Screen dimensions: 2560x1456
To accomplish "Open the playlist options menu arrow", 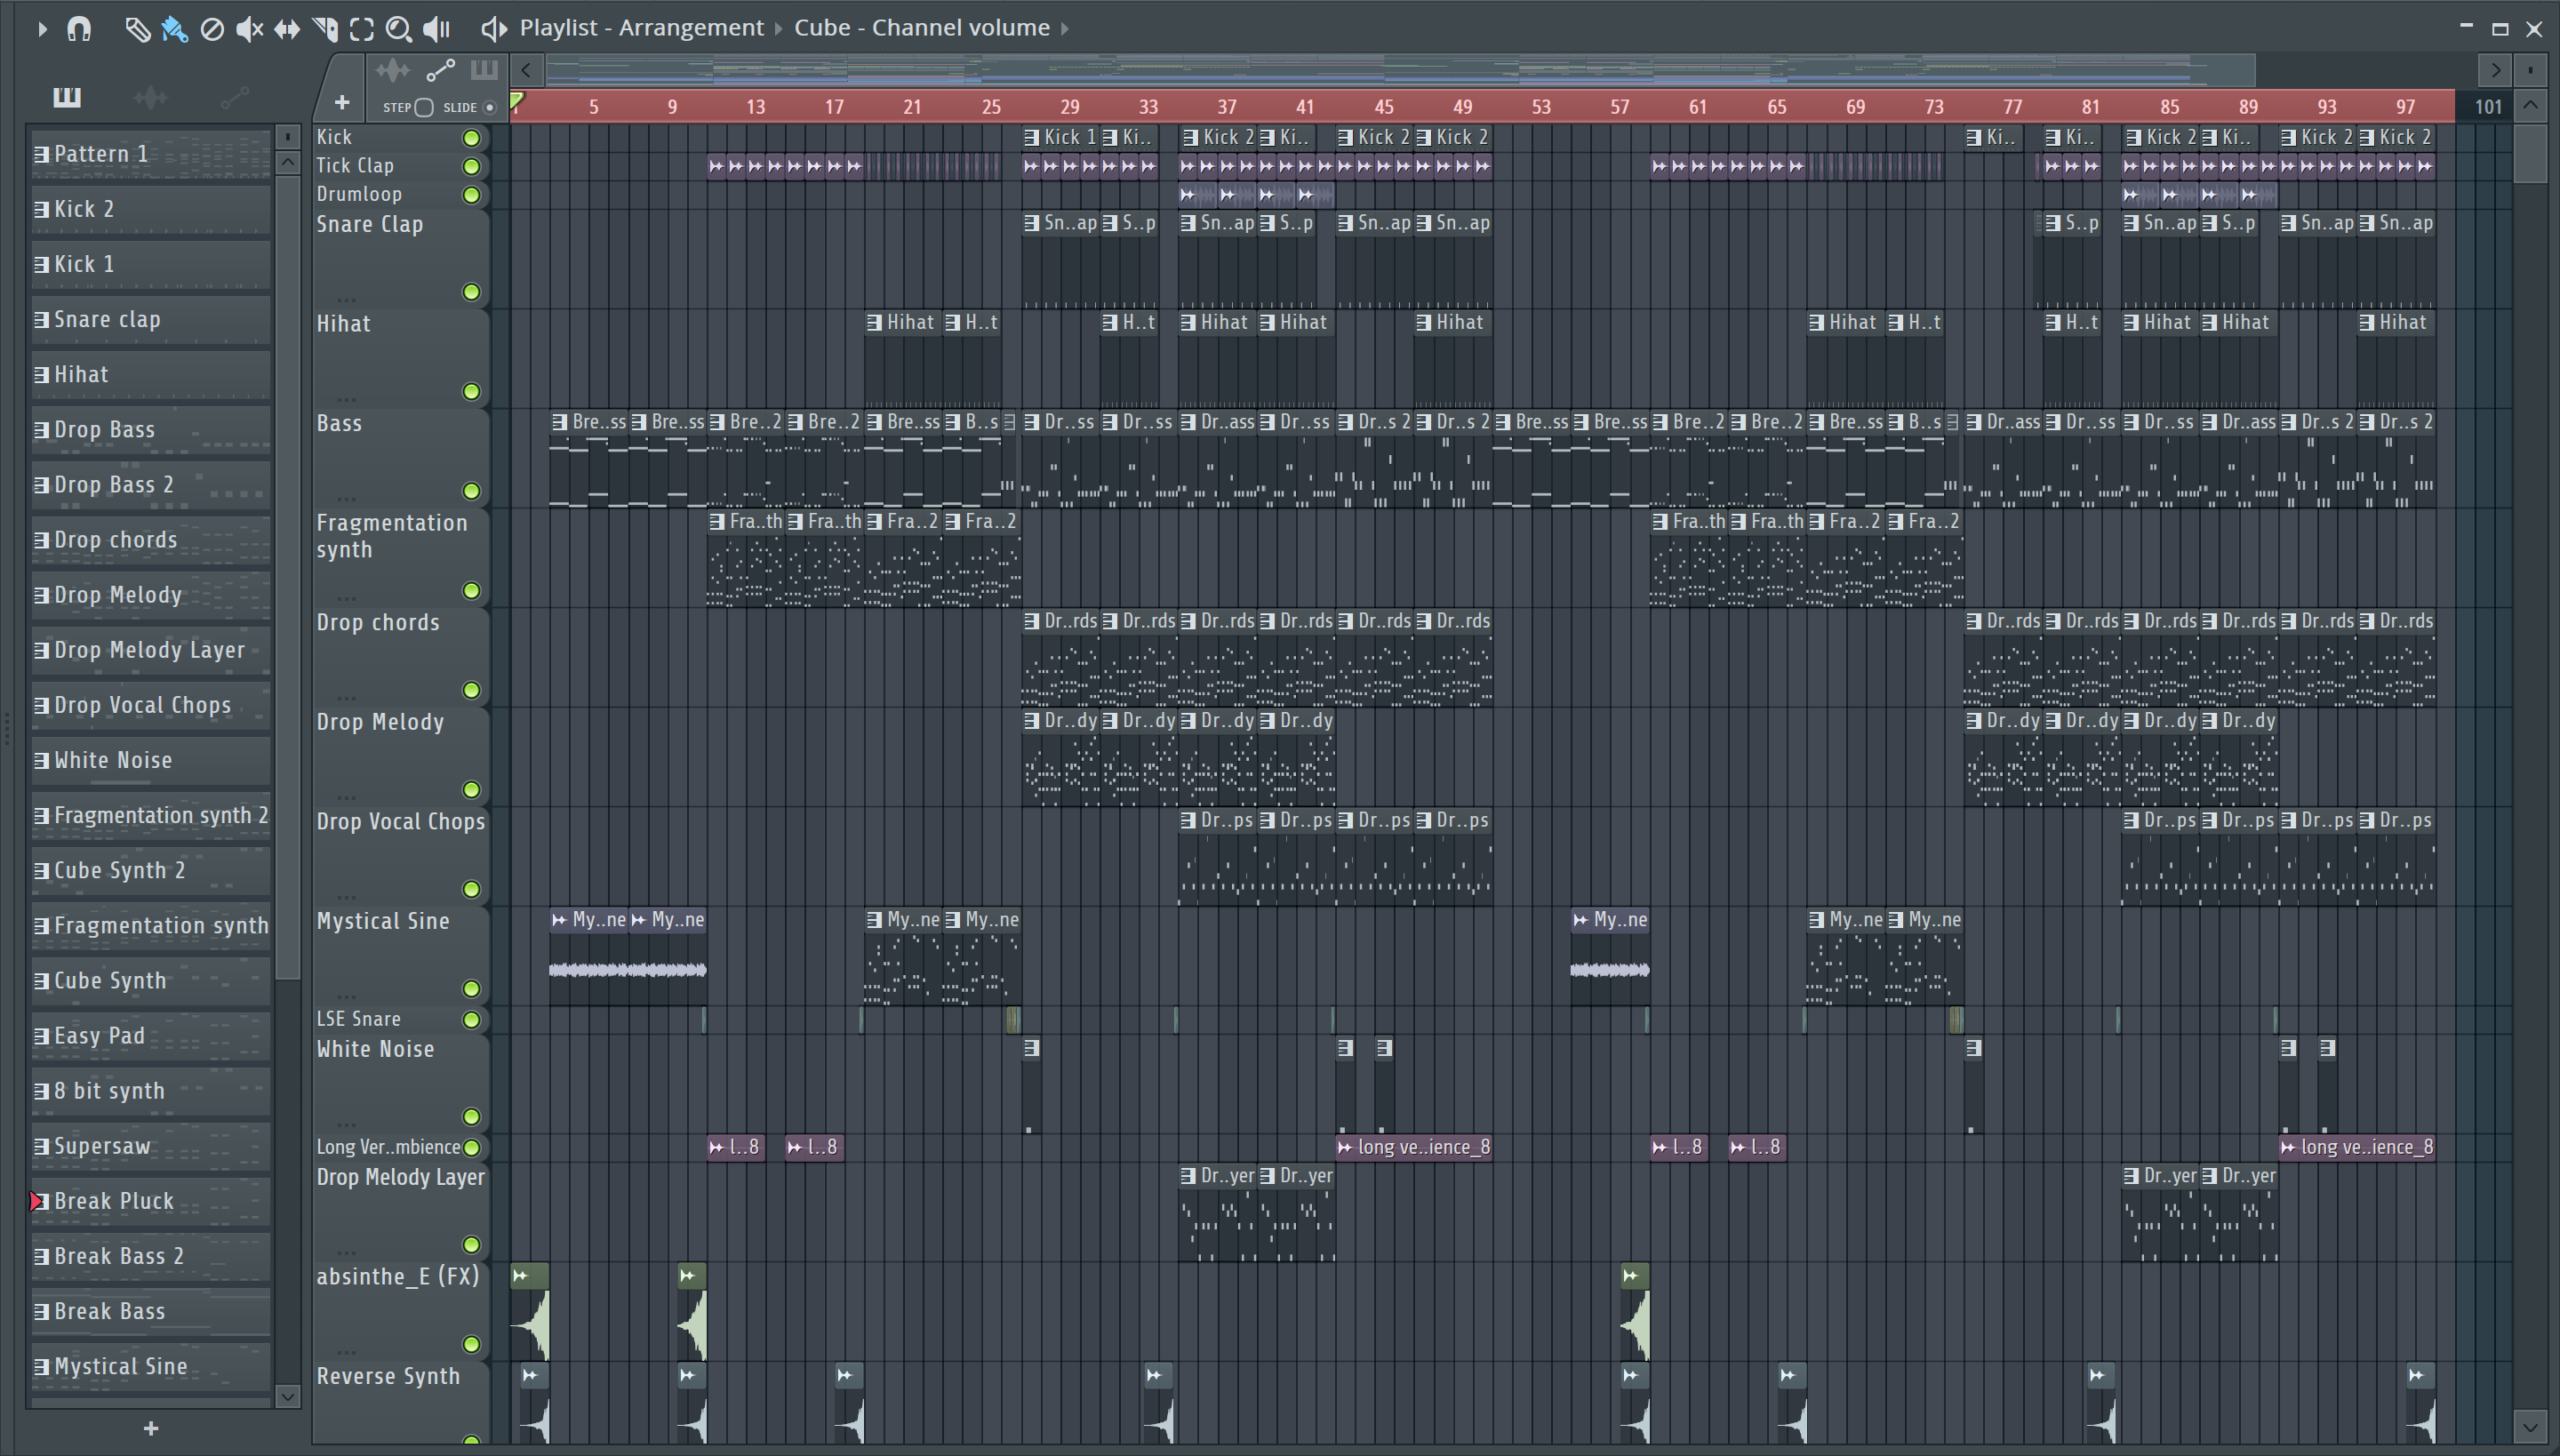I will tap(41, 29).
